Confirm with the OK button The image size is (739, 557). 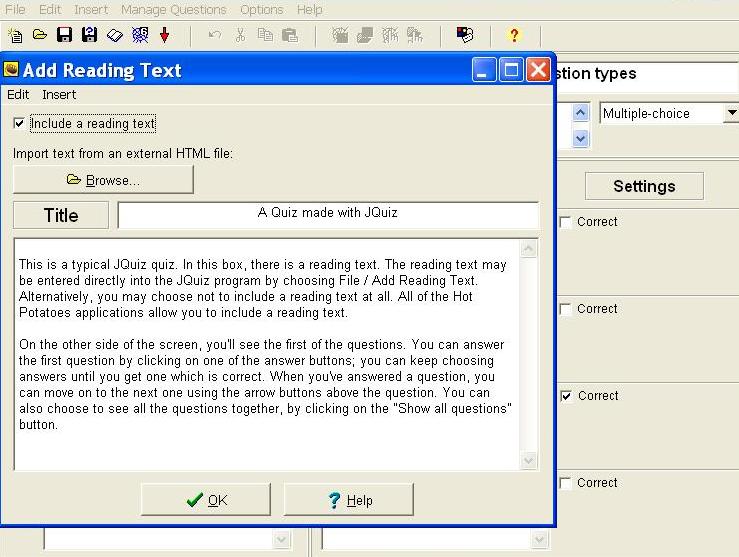click(x=206, y=500)
